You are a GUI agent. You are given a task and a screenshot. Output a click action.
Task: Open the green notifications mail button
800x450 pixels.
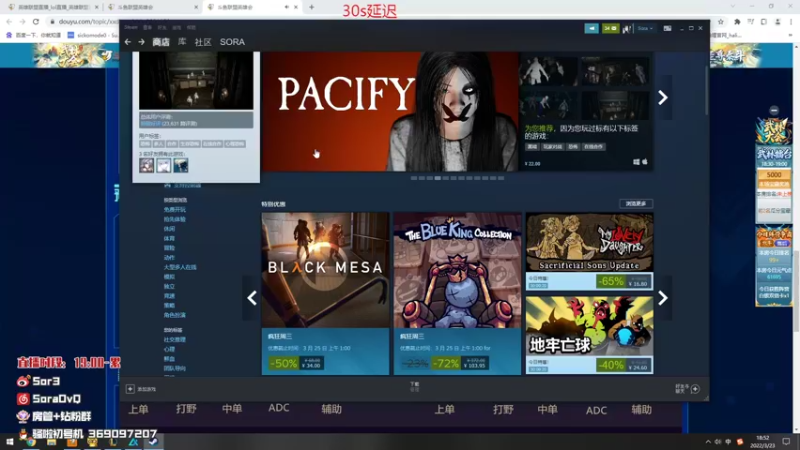click(610, 28)
